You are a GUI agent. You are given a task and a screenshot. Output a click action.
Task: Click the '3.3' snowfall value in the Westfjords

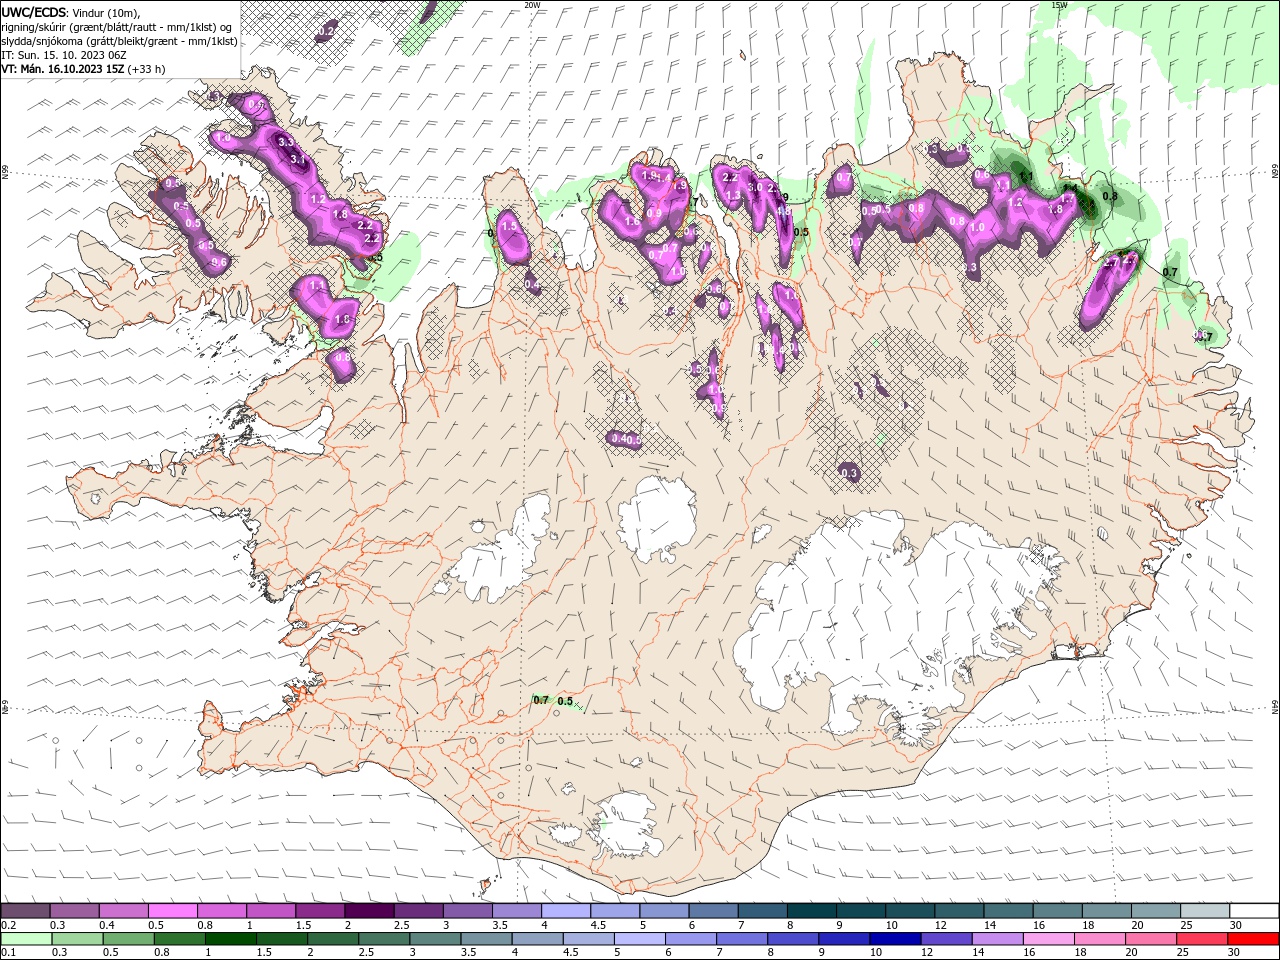(x=286, y=142)
